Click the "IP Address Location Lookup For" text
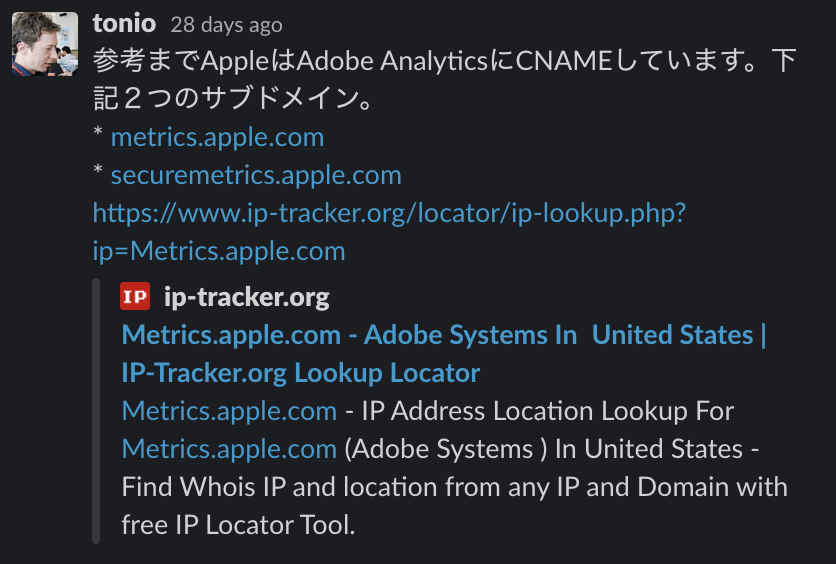The height and width of the screenshot is (564, 836). point(547,411)
